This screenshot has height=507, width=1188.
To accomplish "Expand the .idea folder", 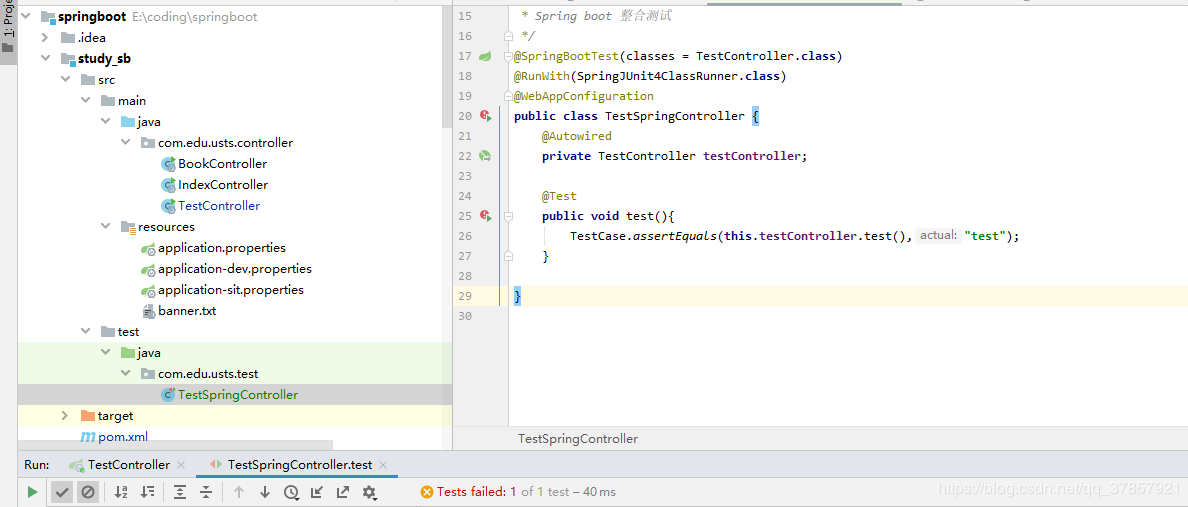I will [45, 37].
